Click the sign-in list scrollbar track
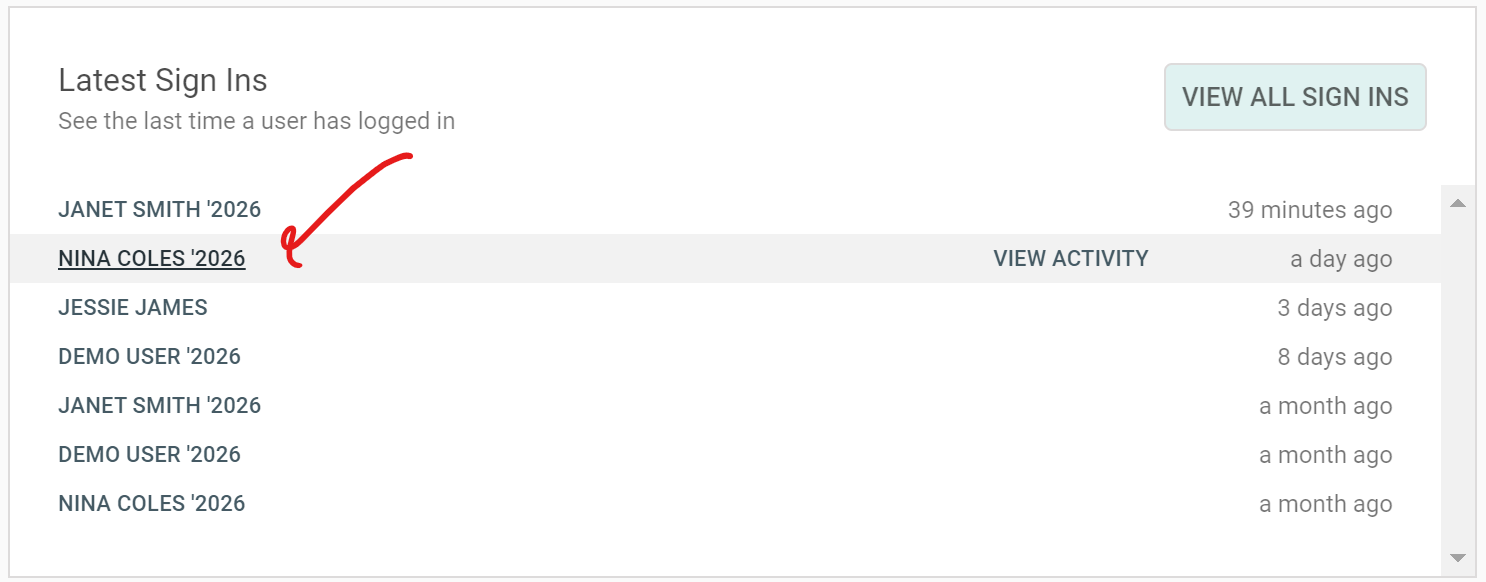The height and width of the screenshot is (582, 1486). (1457, 380)
